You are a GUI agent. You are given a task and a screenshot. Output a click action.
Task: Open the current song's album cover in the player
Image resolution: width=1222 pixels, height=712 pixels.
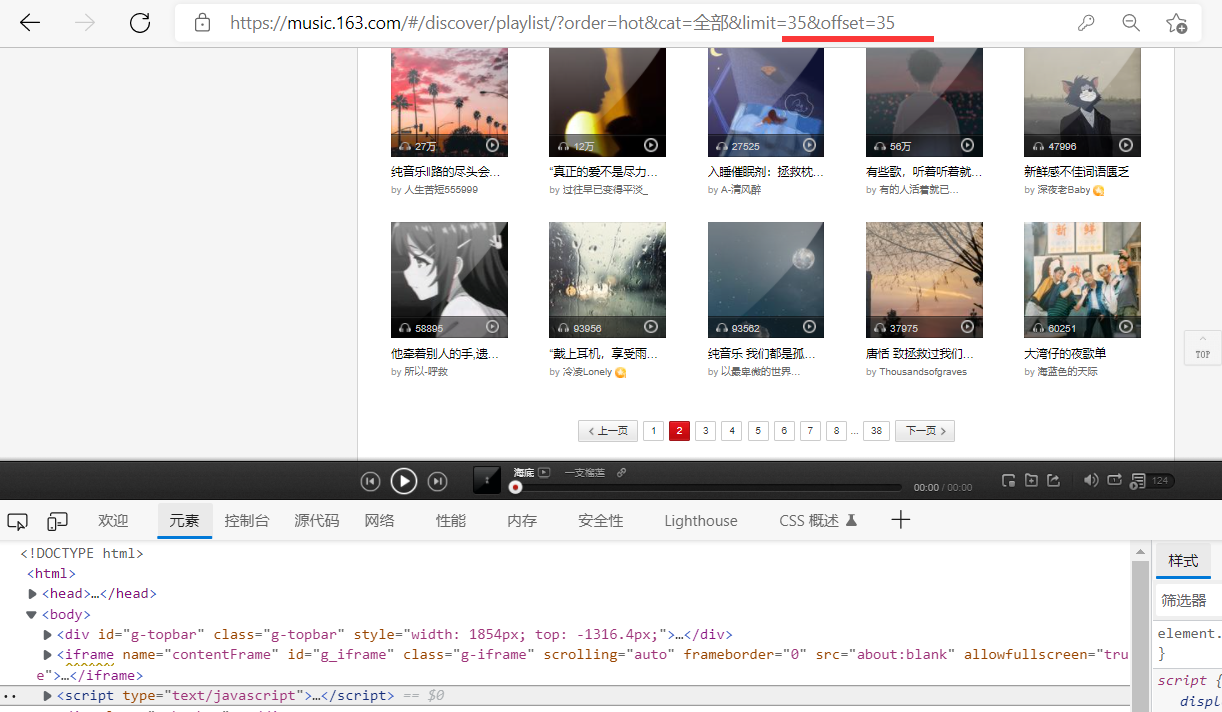coord(487,480)
